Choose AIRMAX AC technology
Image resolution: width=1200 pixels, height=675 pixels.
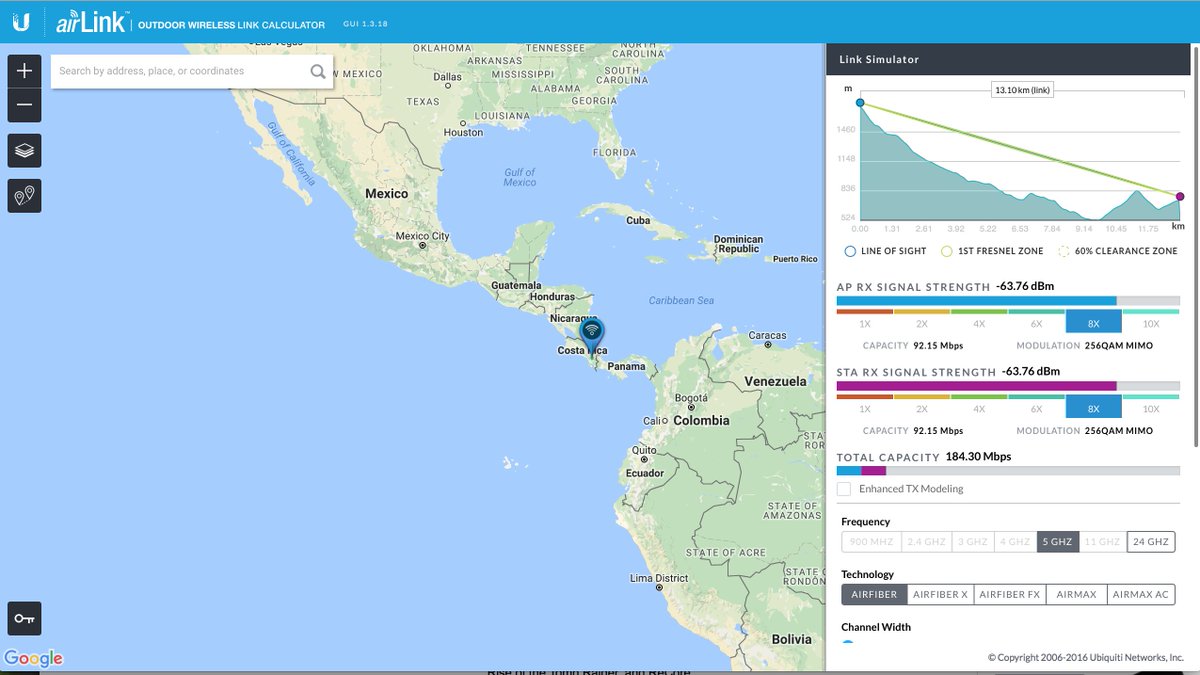coord(1141,594)
